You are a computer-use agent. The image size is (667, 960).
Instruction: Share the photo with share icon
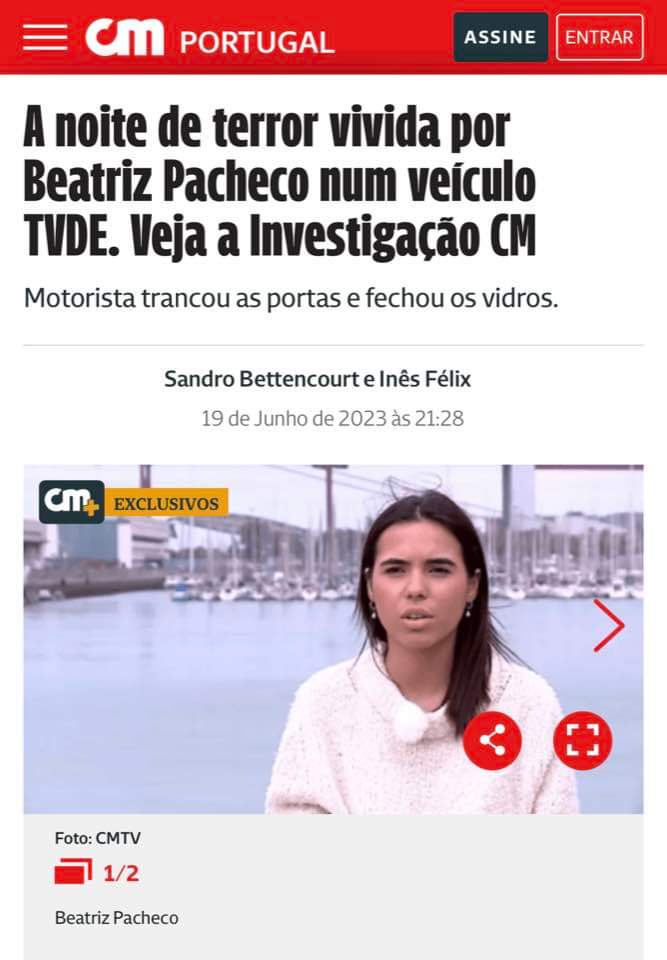coord(492,741)
